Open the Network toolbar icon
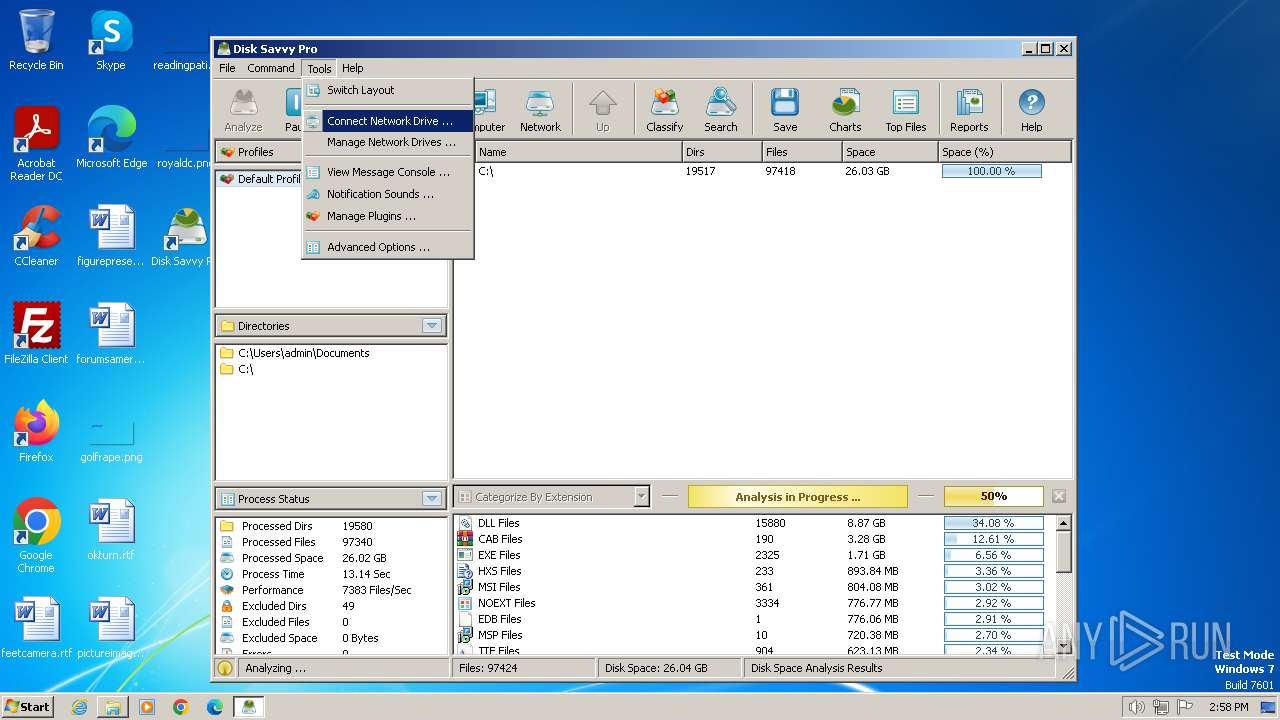1280x720 pixels. [540, 110]
